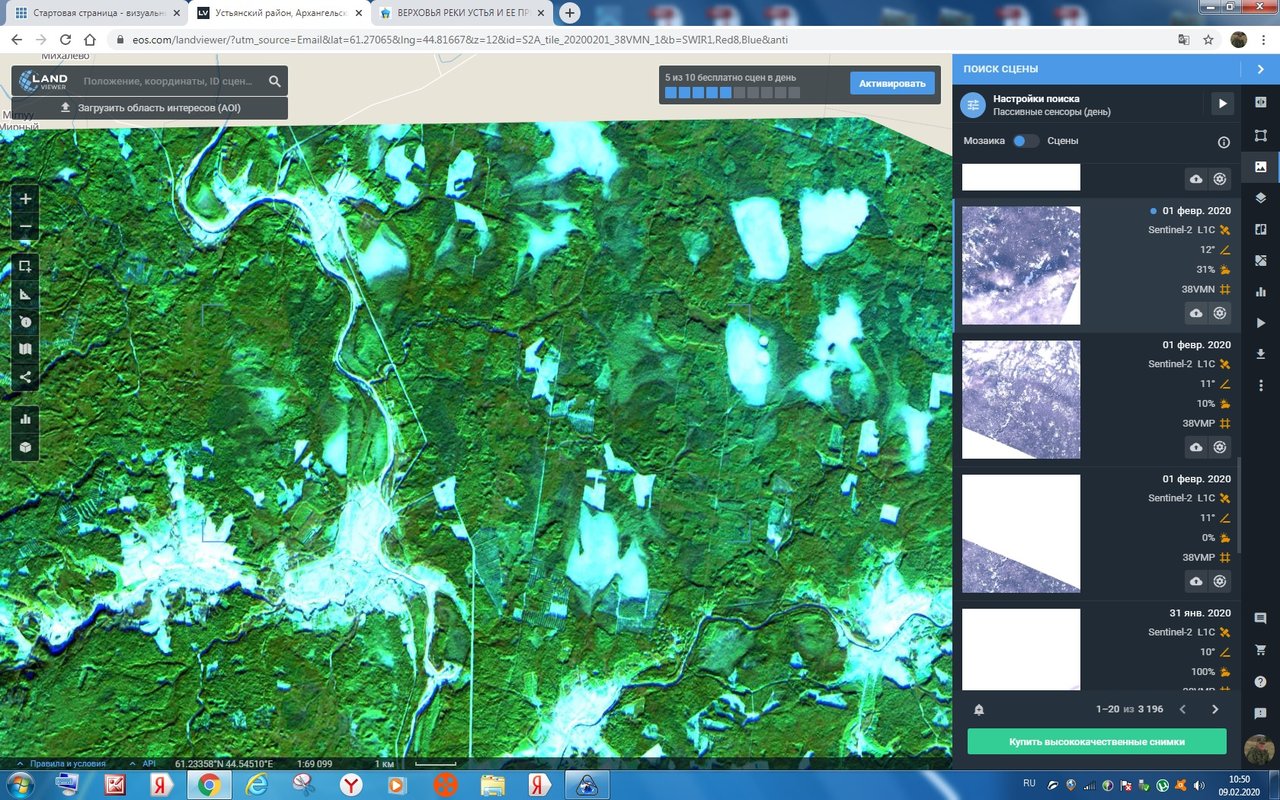
Task: Download the 38VMN scene via cloud icon
Action: (x=1196, y=313)
